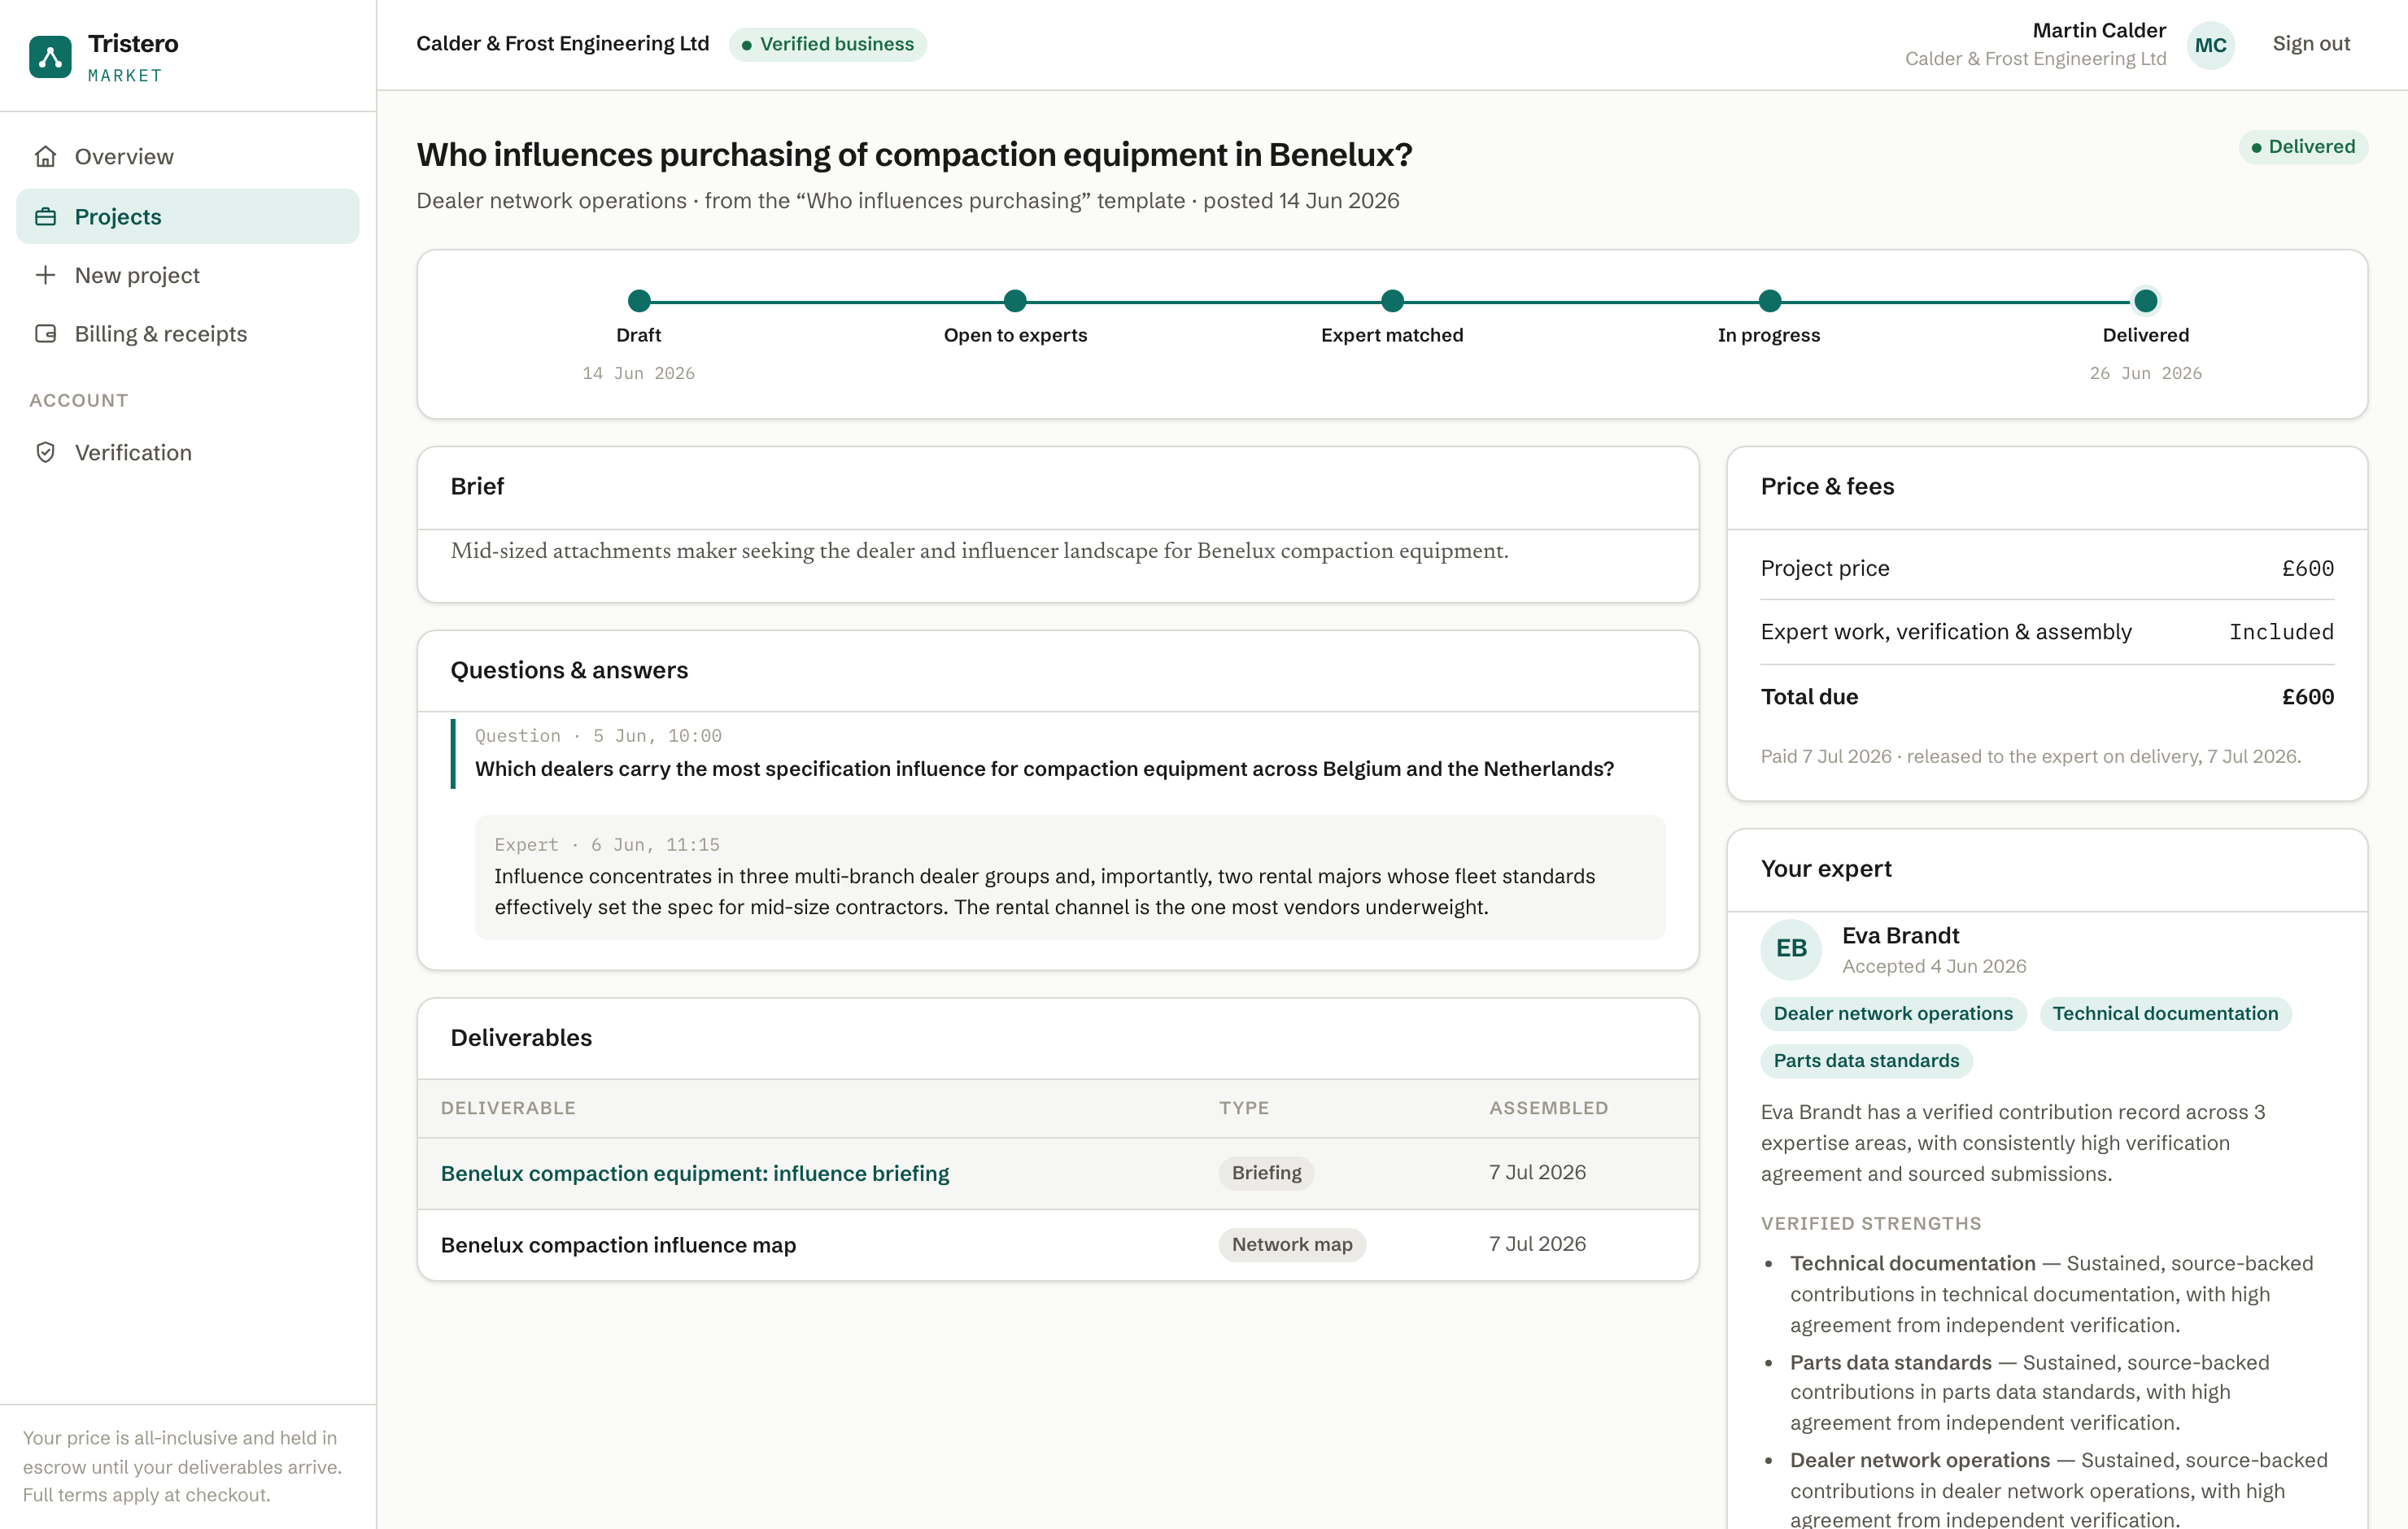Open Billing & receipts
Screen dimensions: 2408x1529
(188, 334)
